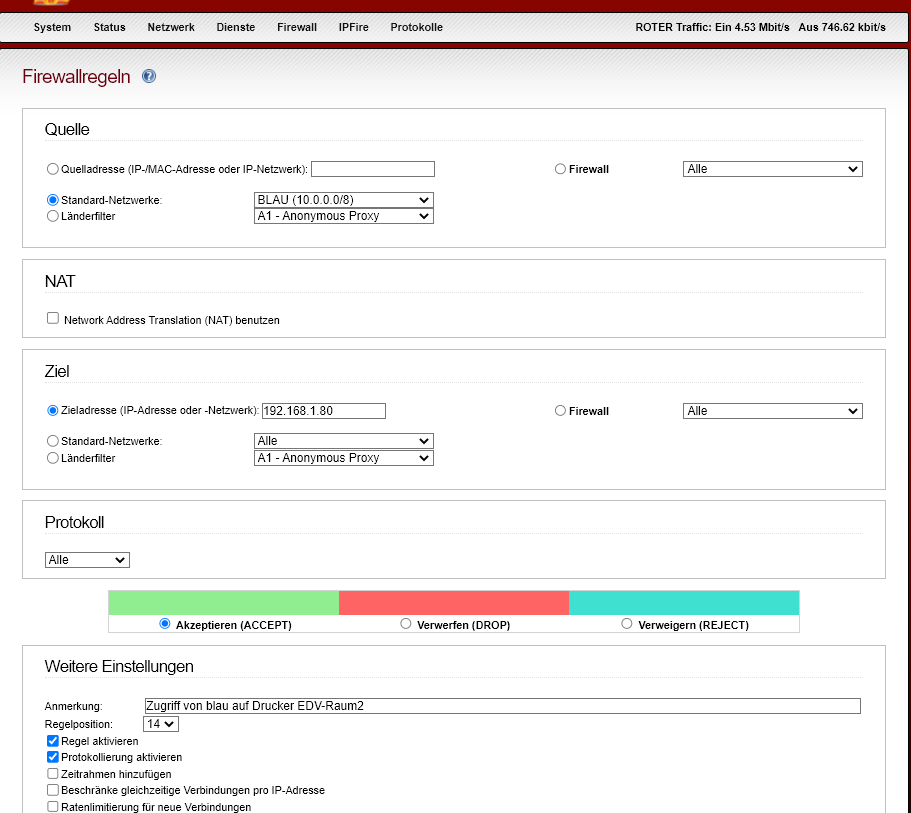This screenshot has width=911, height=813.
Task: Open the BLAU (10.0.0.0/8) network dropdown
Action: coord(344,200)
